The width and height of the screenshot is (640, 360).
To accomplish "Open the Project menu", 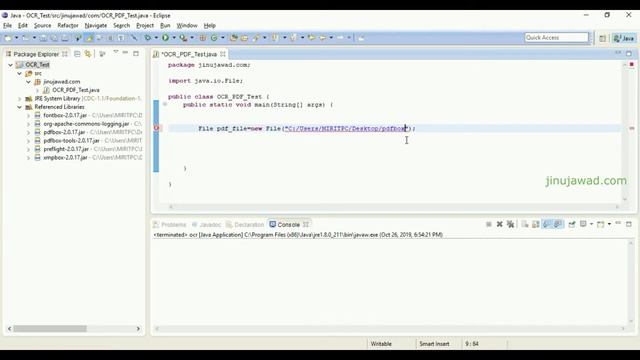I will pyautogui.click(x=145, y=25).
